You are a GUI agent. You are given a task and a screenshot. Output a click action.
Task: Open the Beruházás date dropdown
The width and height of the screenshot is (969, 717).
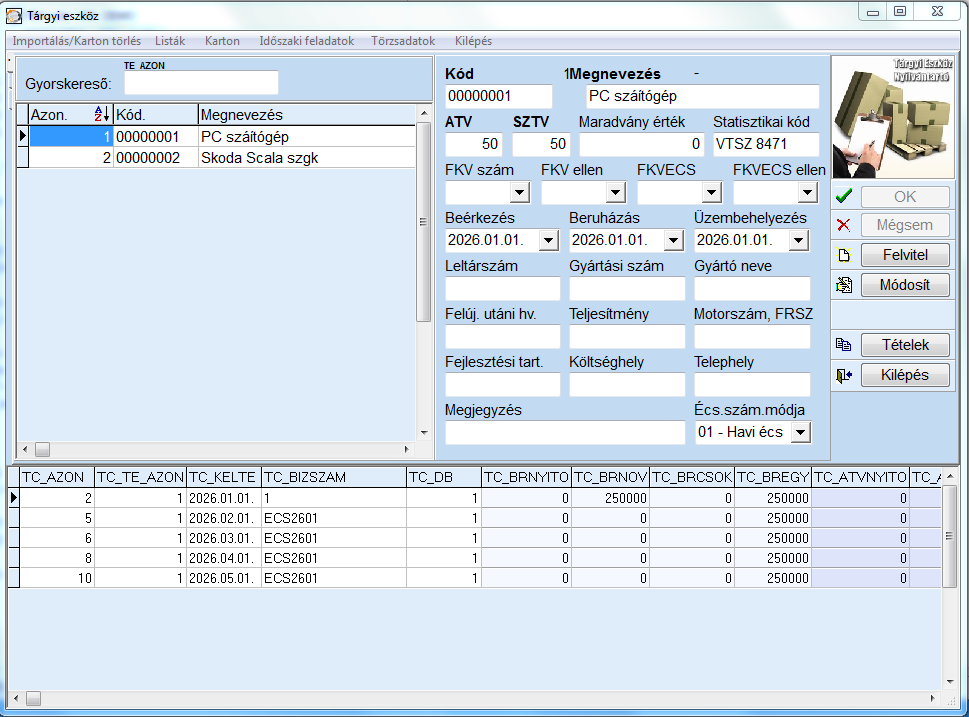coord(674,240)
